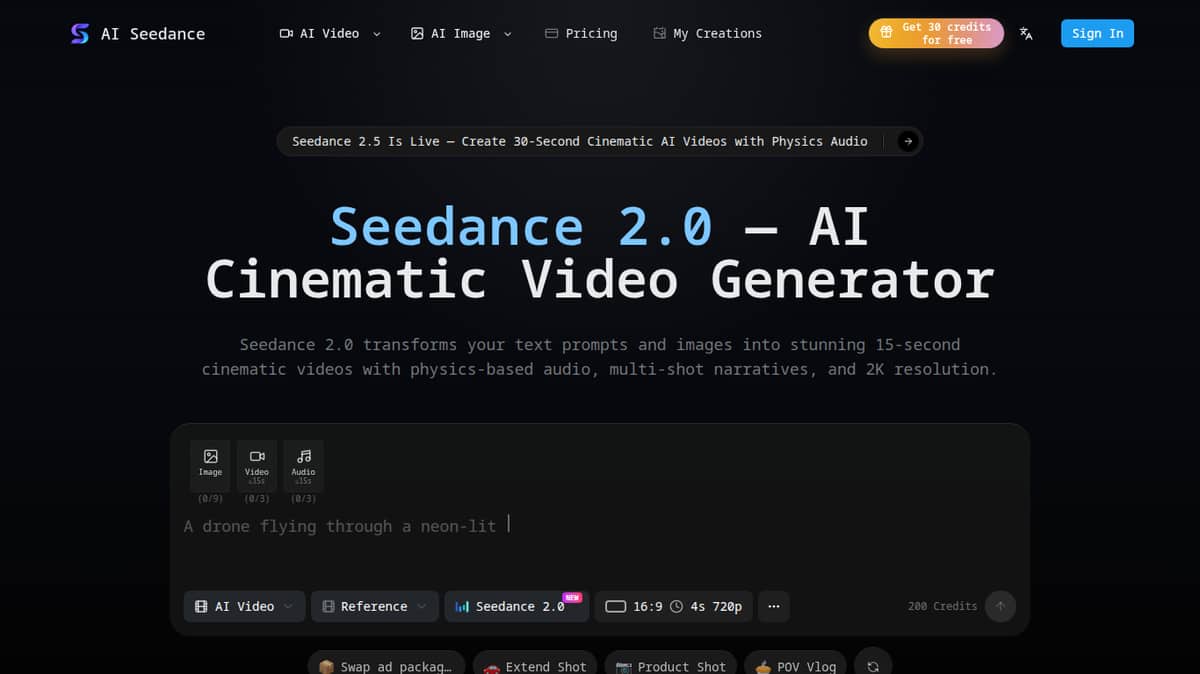Click the chevron next to AI Video in navbar
1200x674 pixels.
point(376,33)
